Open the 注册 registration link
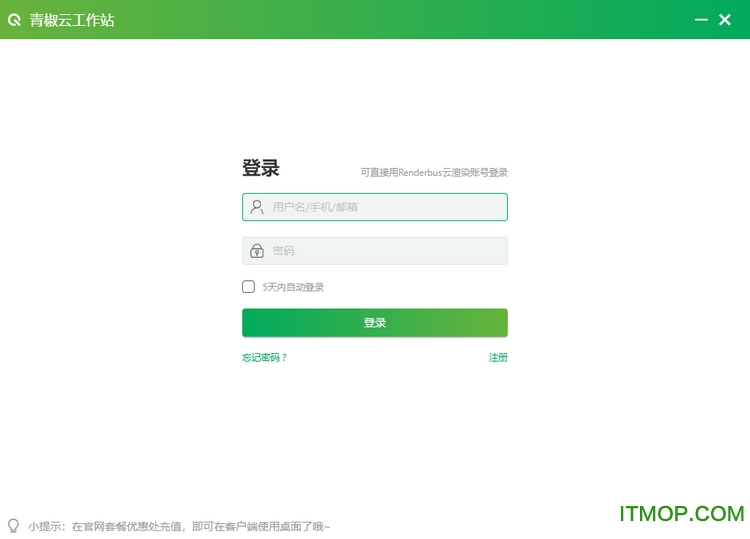This screenshot has width=750, height=539. click(497, 358)
